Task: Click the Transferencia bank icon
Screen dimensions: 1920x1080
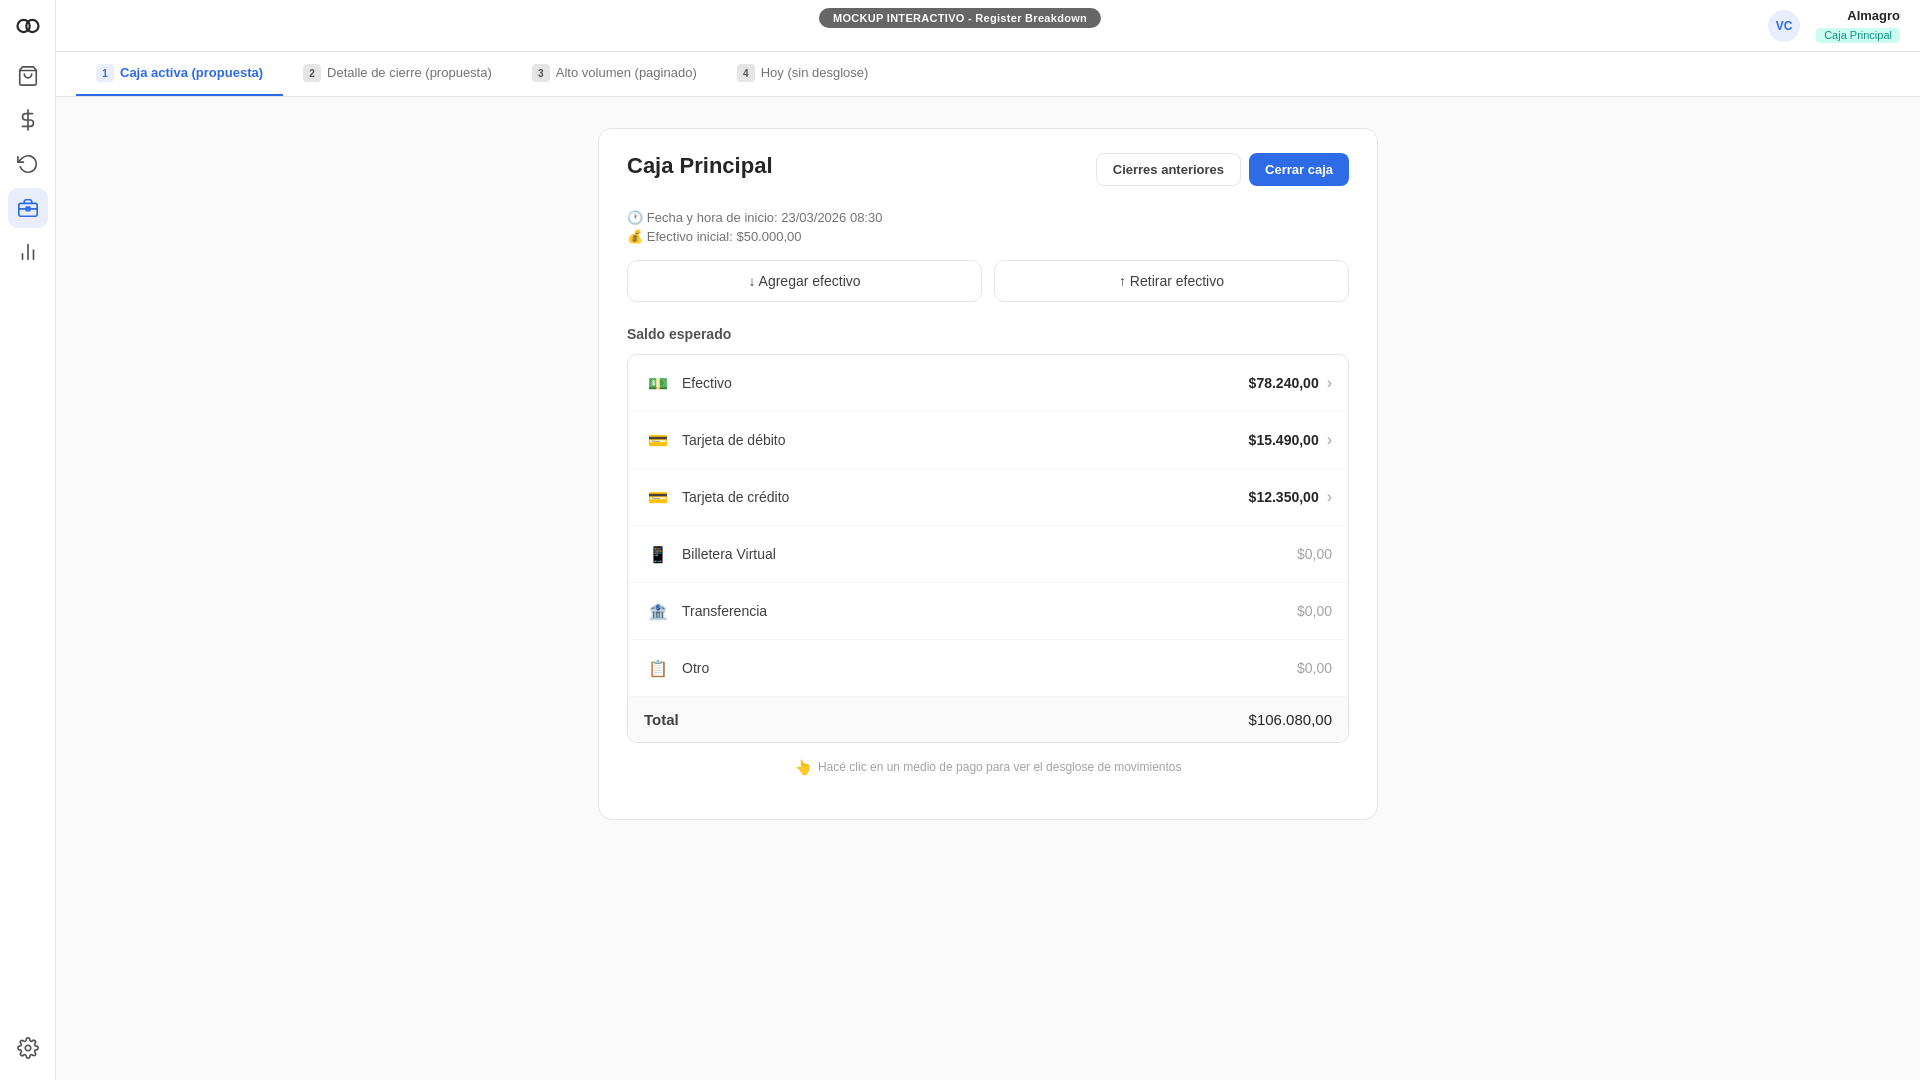Action: pos(658,611)
